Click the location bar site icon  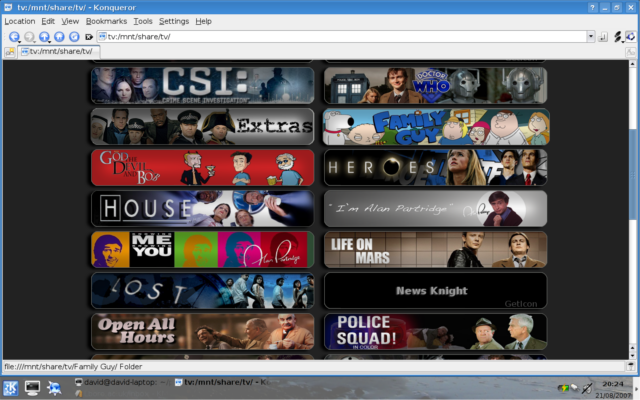102,36
